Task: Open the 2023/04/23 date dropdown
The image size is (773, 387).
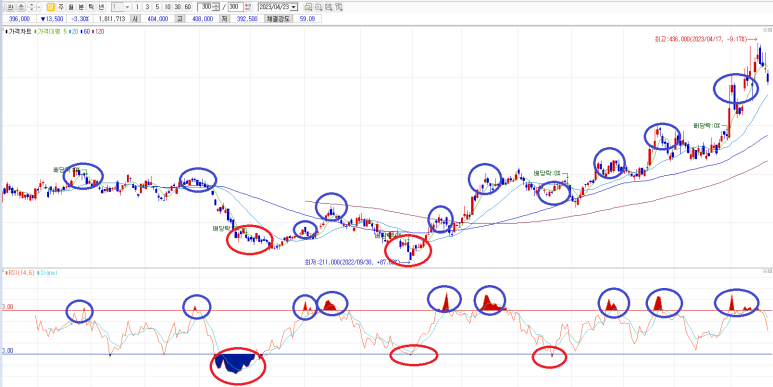Action: (293, 7)
